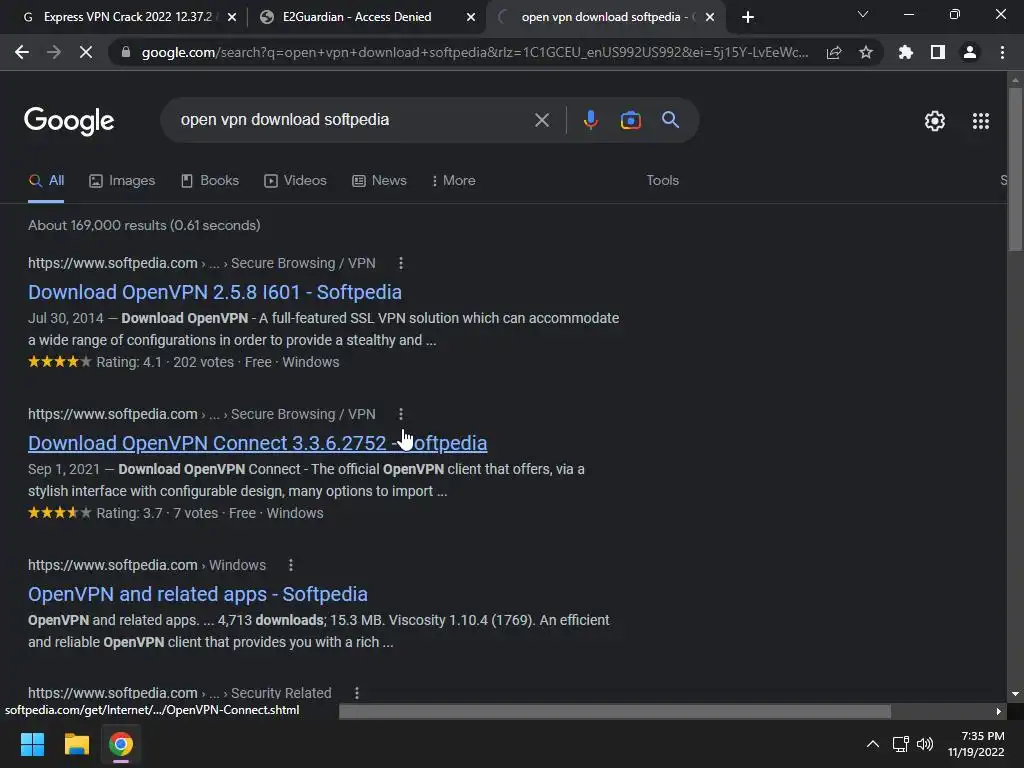This screenshot has height=768, width=1024.
Task: Open tab search dropdown chevron
Action: pos(863,14)
